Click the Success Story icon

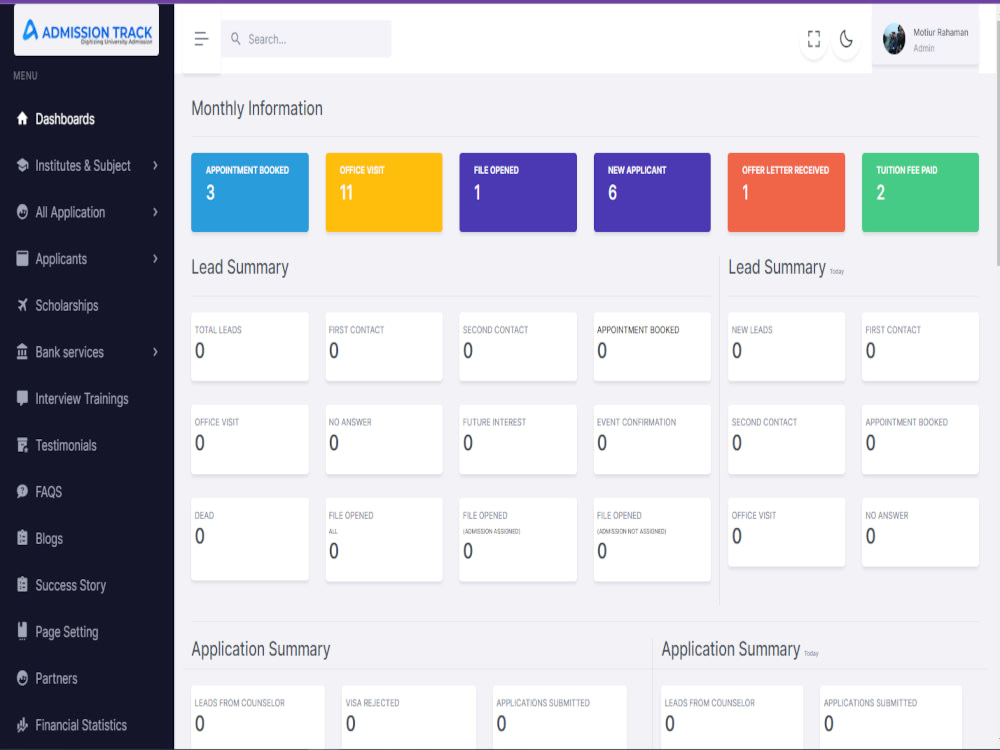(21, 585)
